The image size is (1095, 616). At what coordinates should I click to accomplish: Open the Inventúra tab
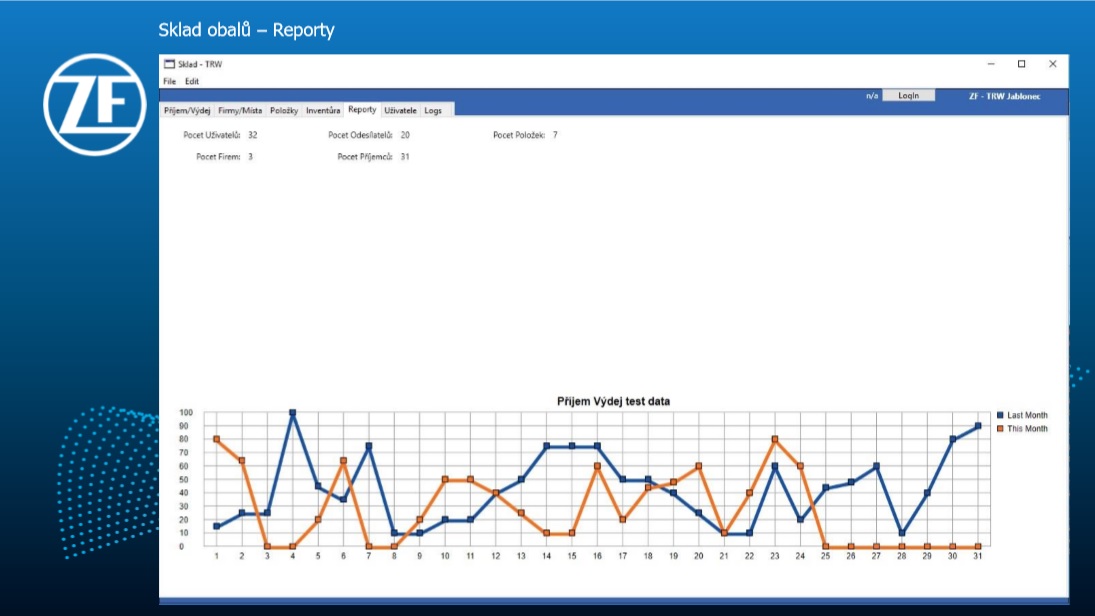[x=323, y=110]
